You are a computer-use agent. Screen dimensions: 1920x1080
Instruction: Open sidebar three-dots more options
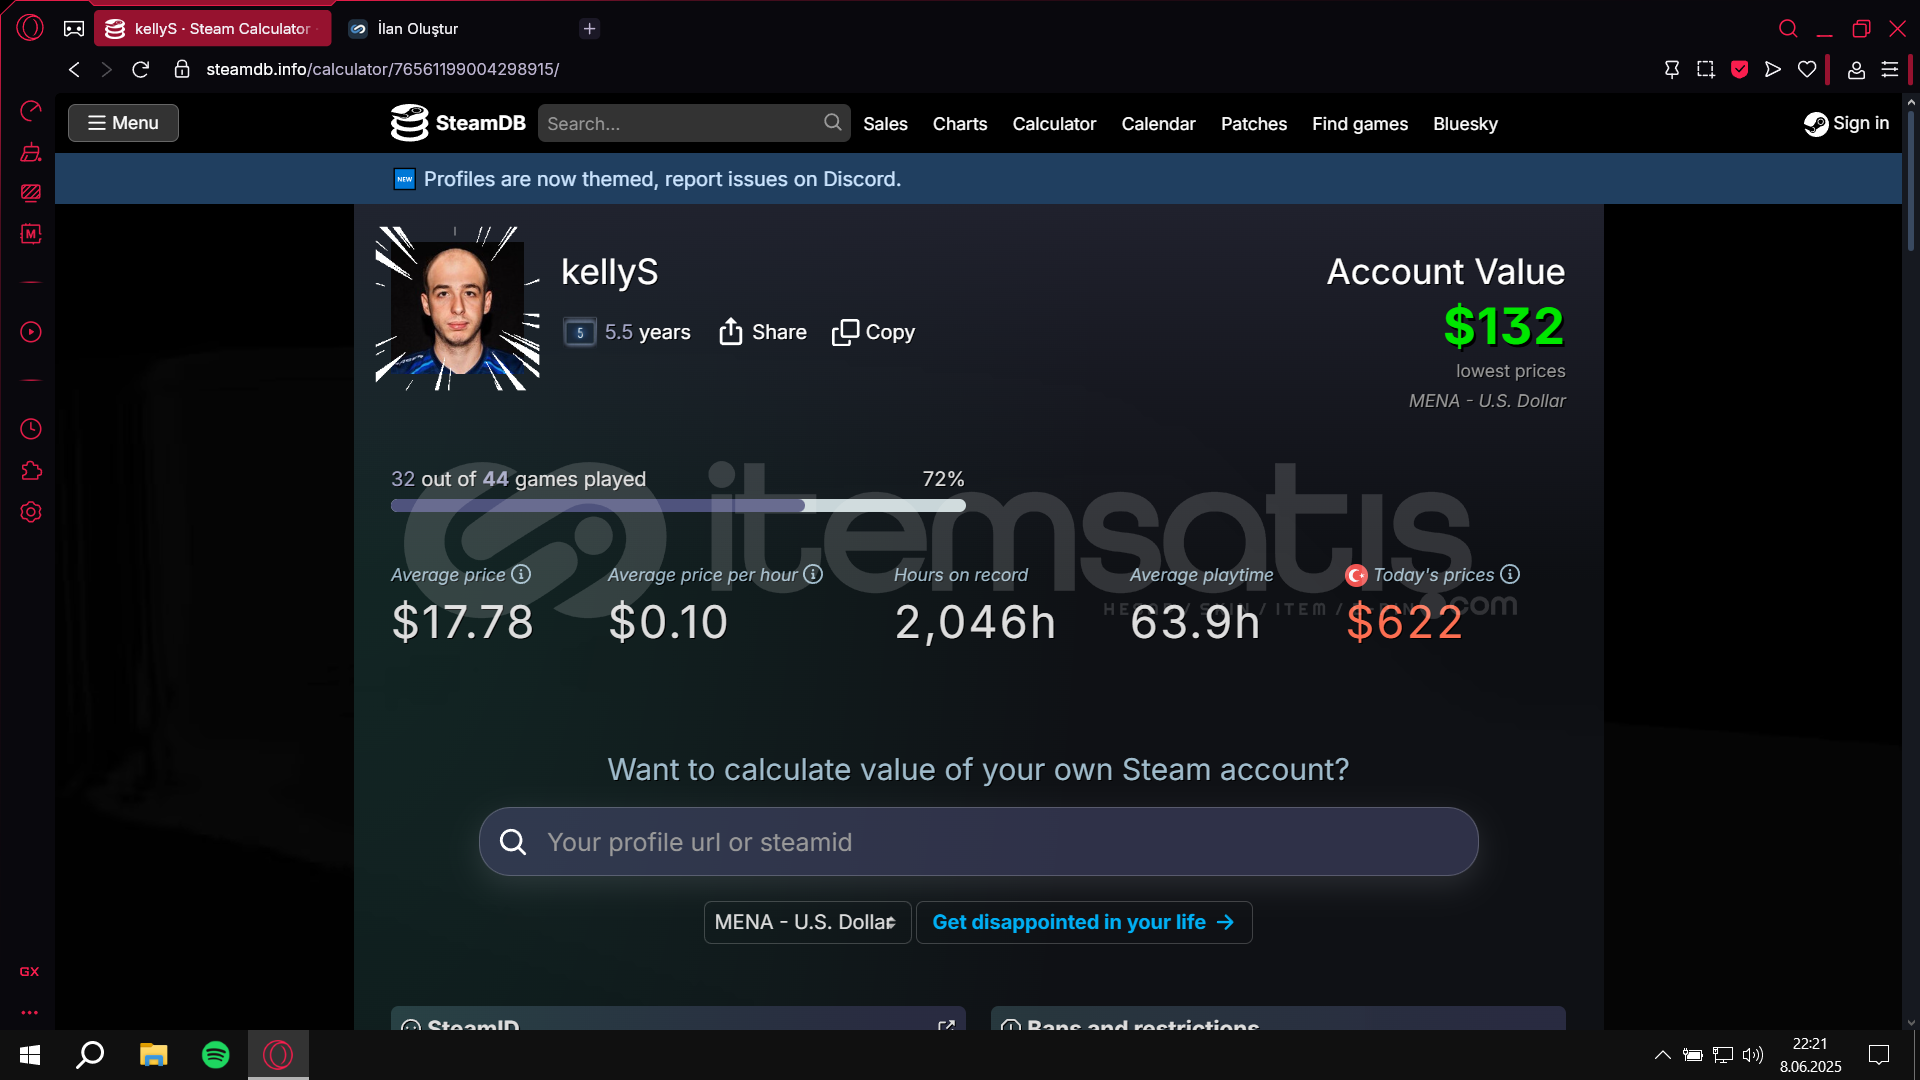[x=30, y=1012]
